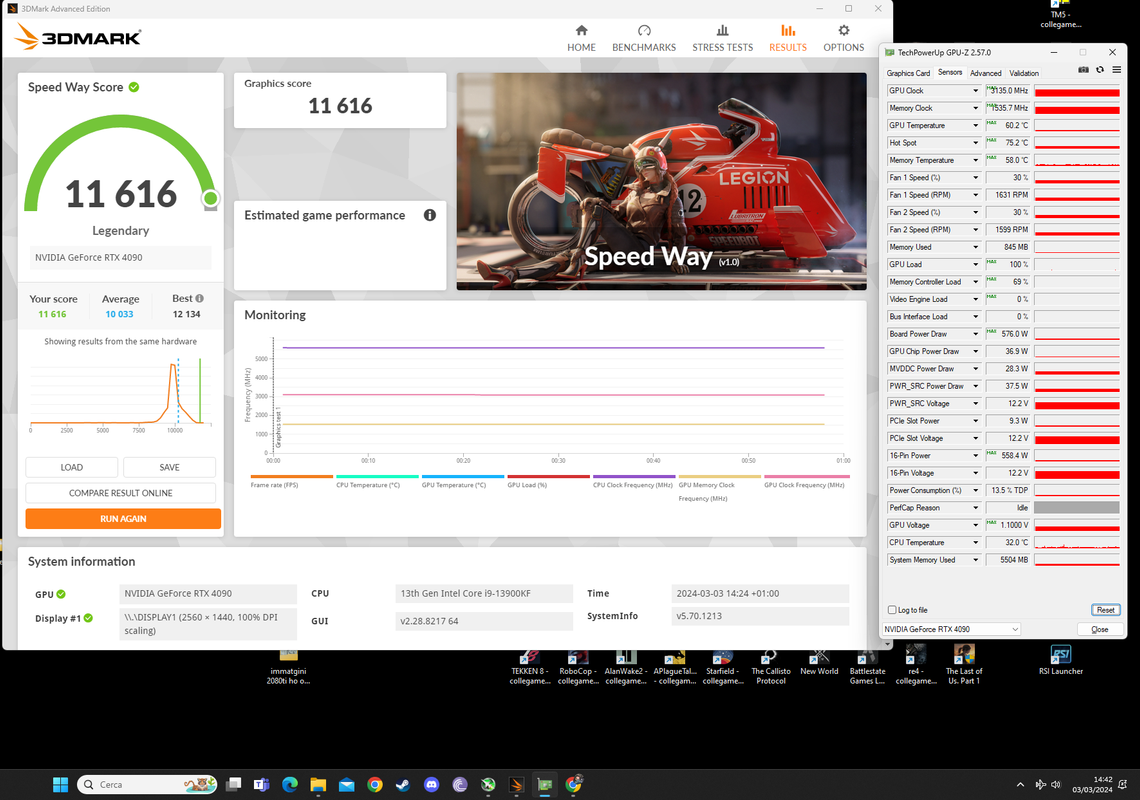The image size is (1140, 800).
Task: Open the re4 desktop shortcut
Action: pos(916,668)
